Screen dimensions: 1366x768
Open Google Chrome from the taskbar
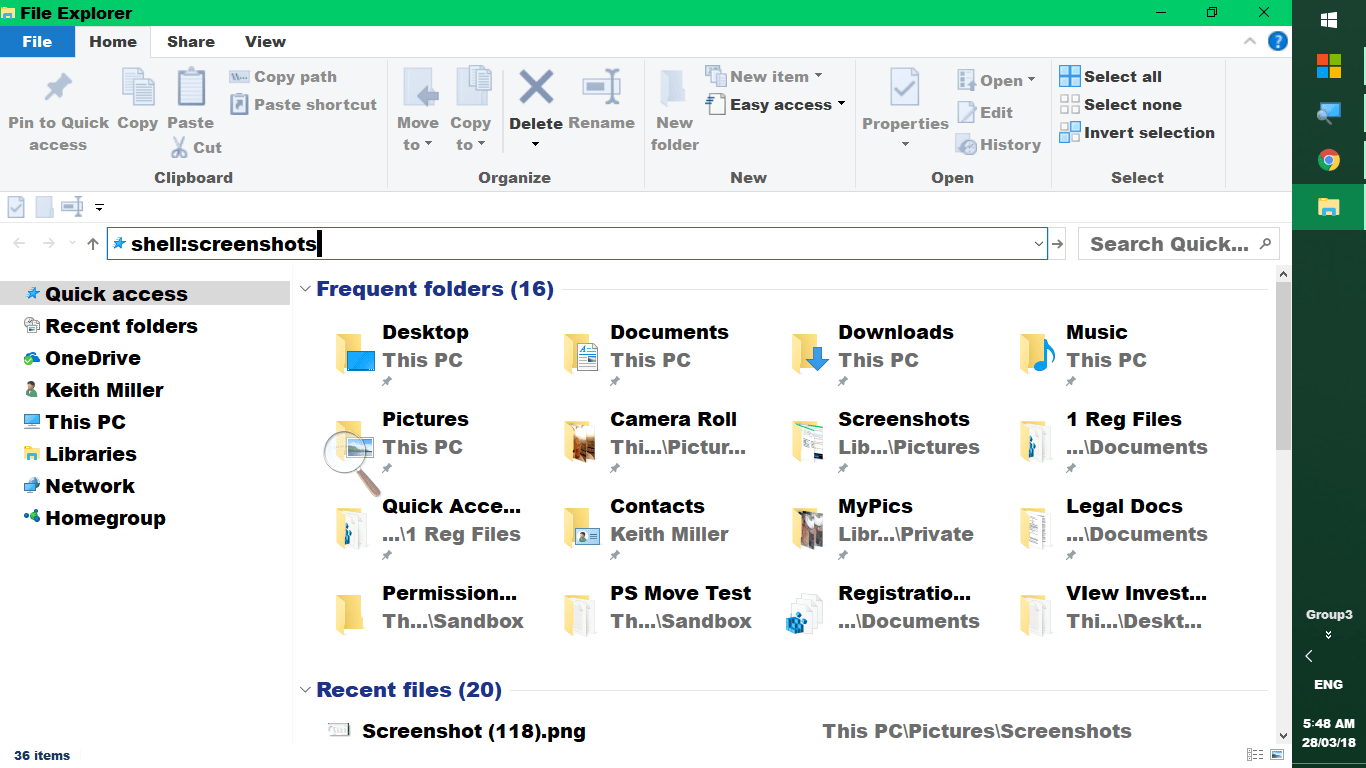pyautogui.click(x=1328, y=159)
